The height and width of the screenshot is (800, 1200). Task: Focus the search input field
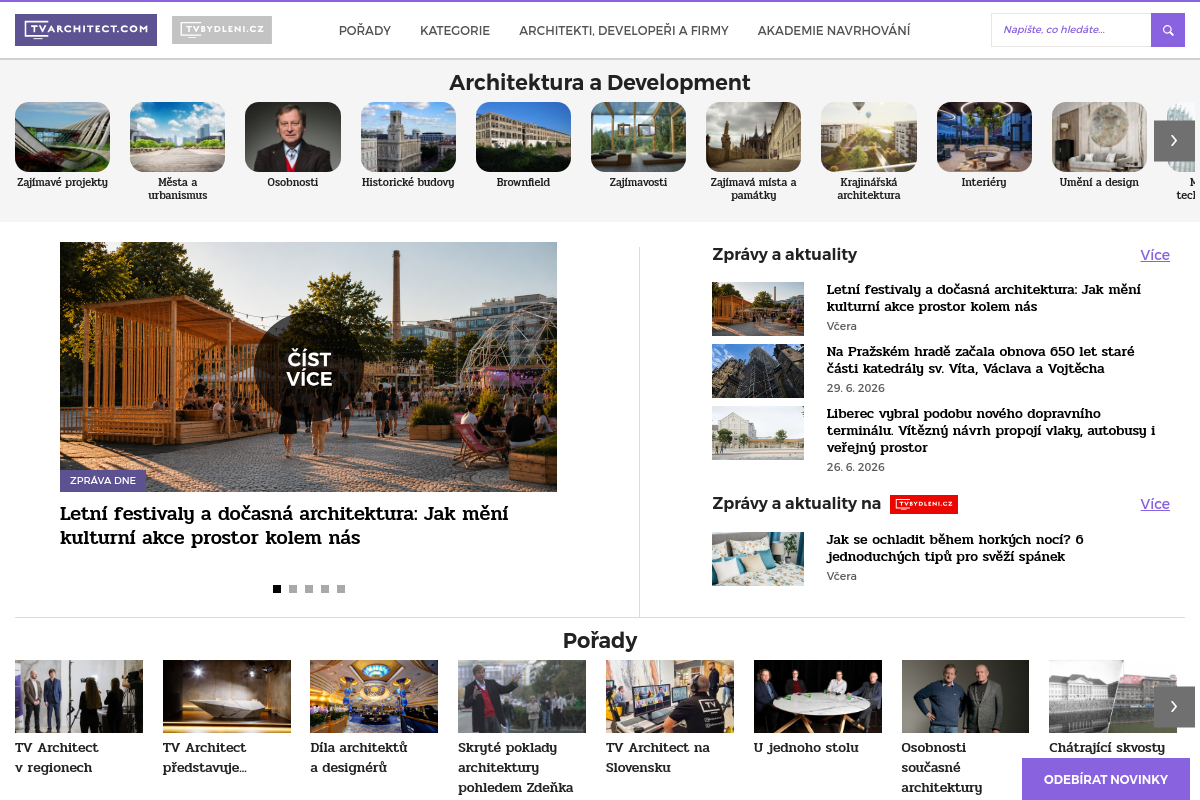pos(1071,30)
